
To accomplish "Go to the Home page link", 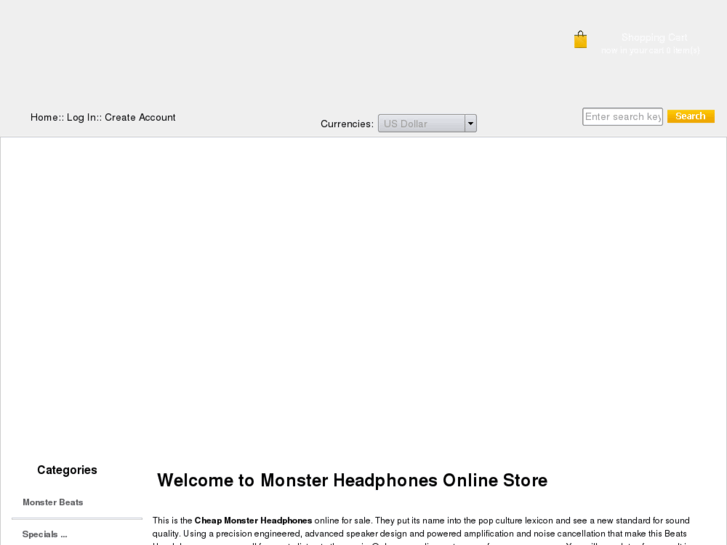I will pos(44,117).
